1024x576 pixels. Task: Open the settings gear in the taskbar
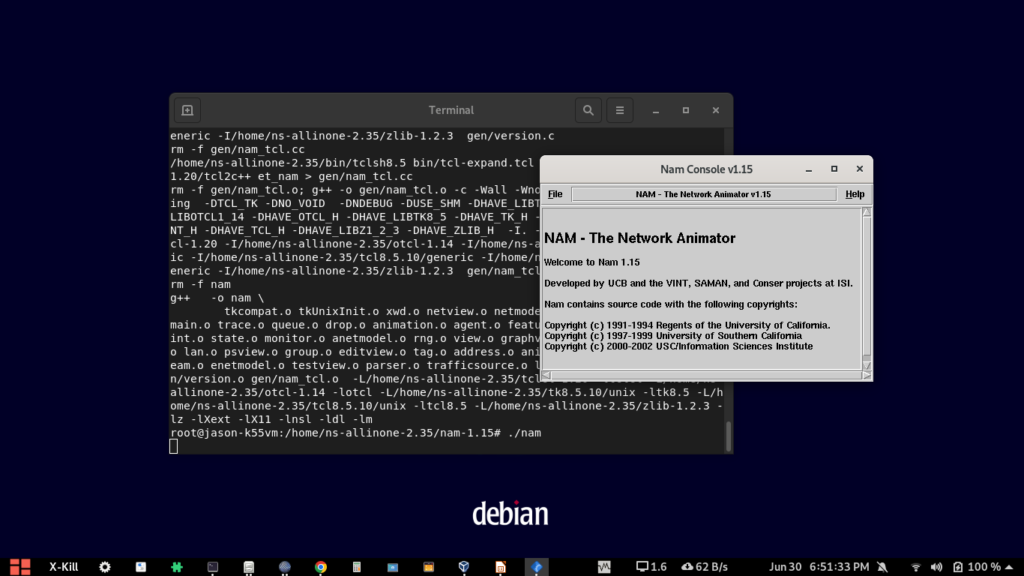click(x=104, y=566)
